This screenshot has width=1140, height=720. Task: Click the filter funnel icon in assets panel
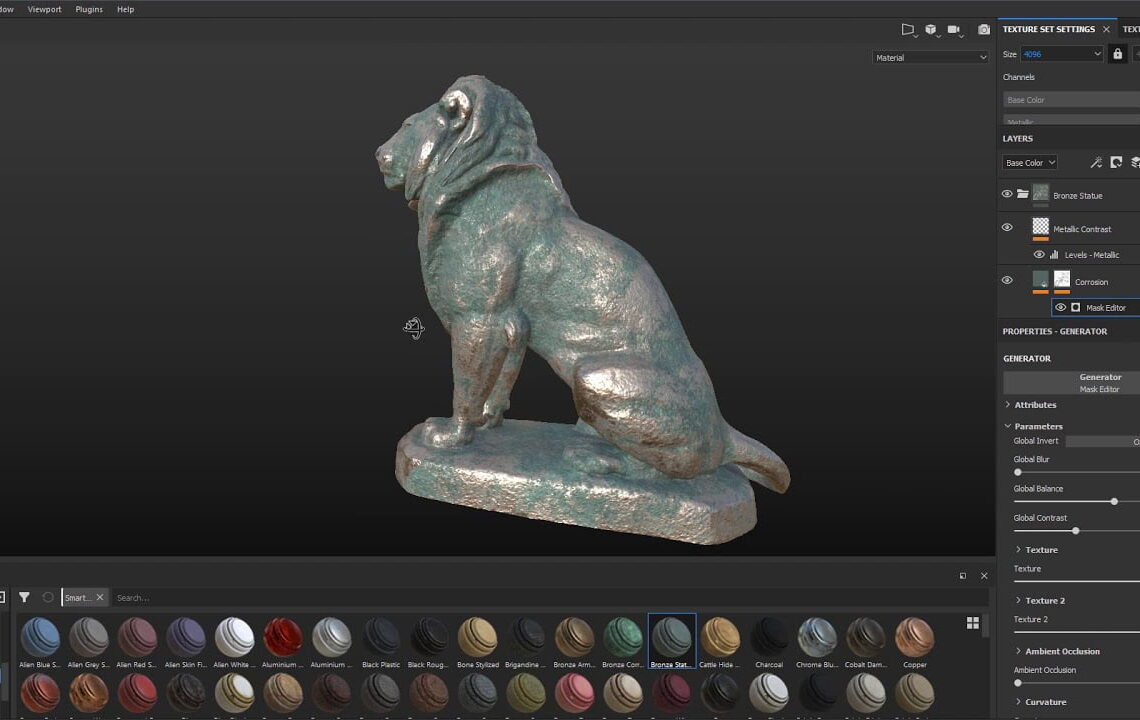click(24, 597)
